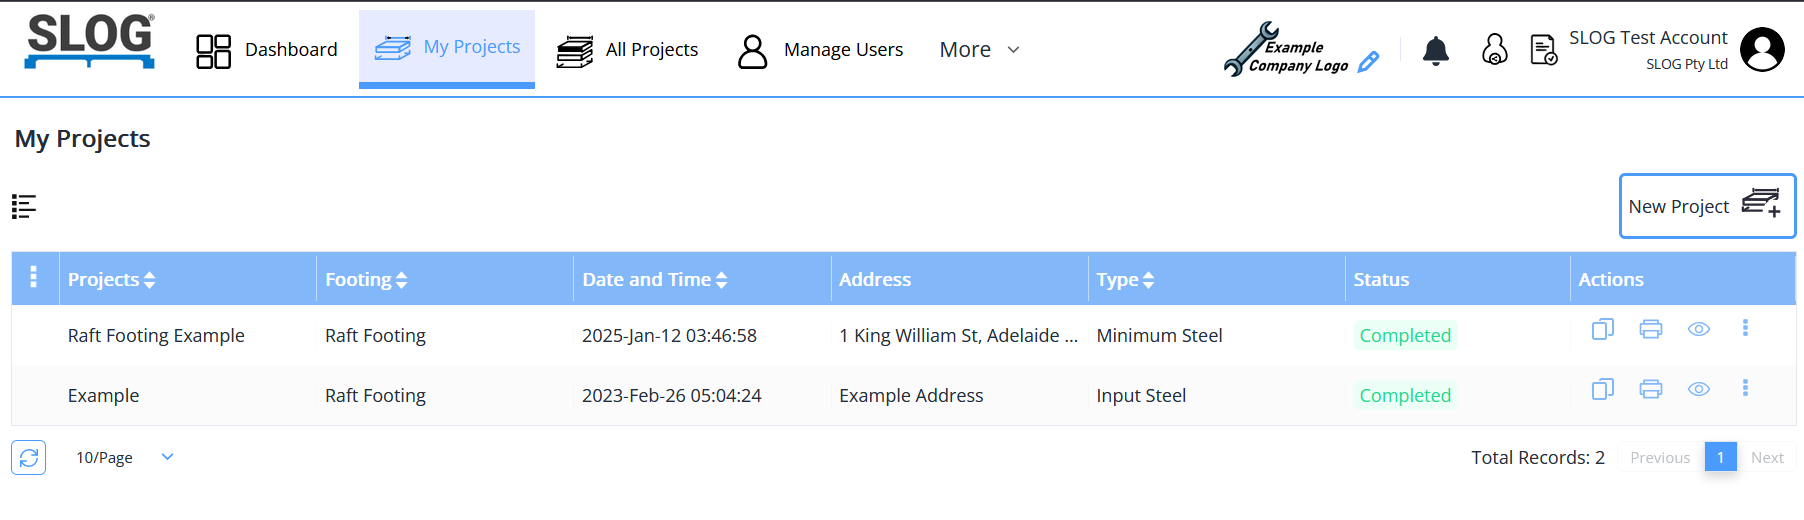Click the user profile avatar
Viewport: 1804px width, 520px height.
[1762, 50]
